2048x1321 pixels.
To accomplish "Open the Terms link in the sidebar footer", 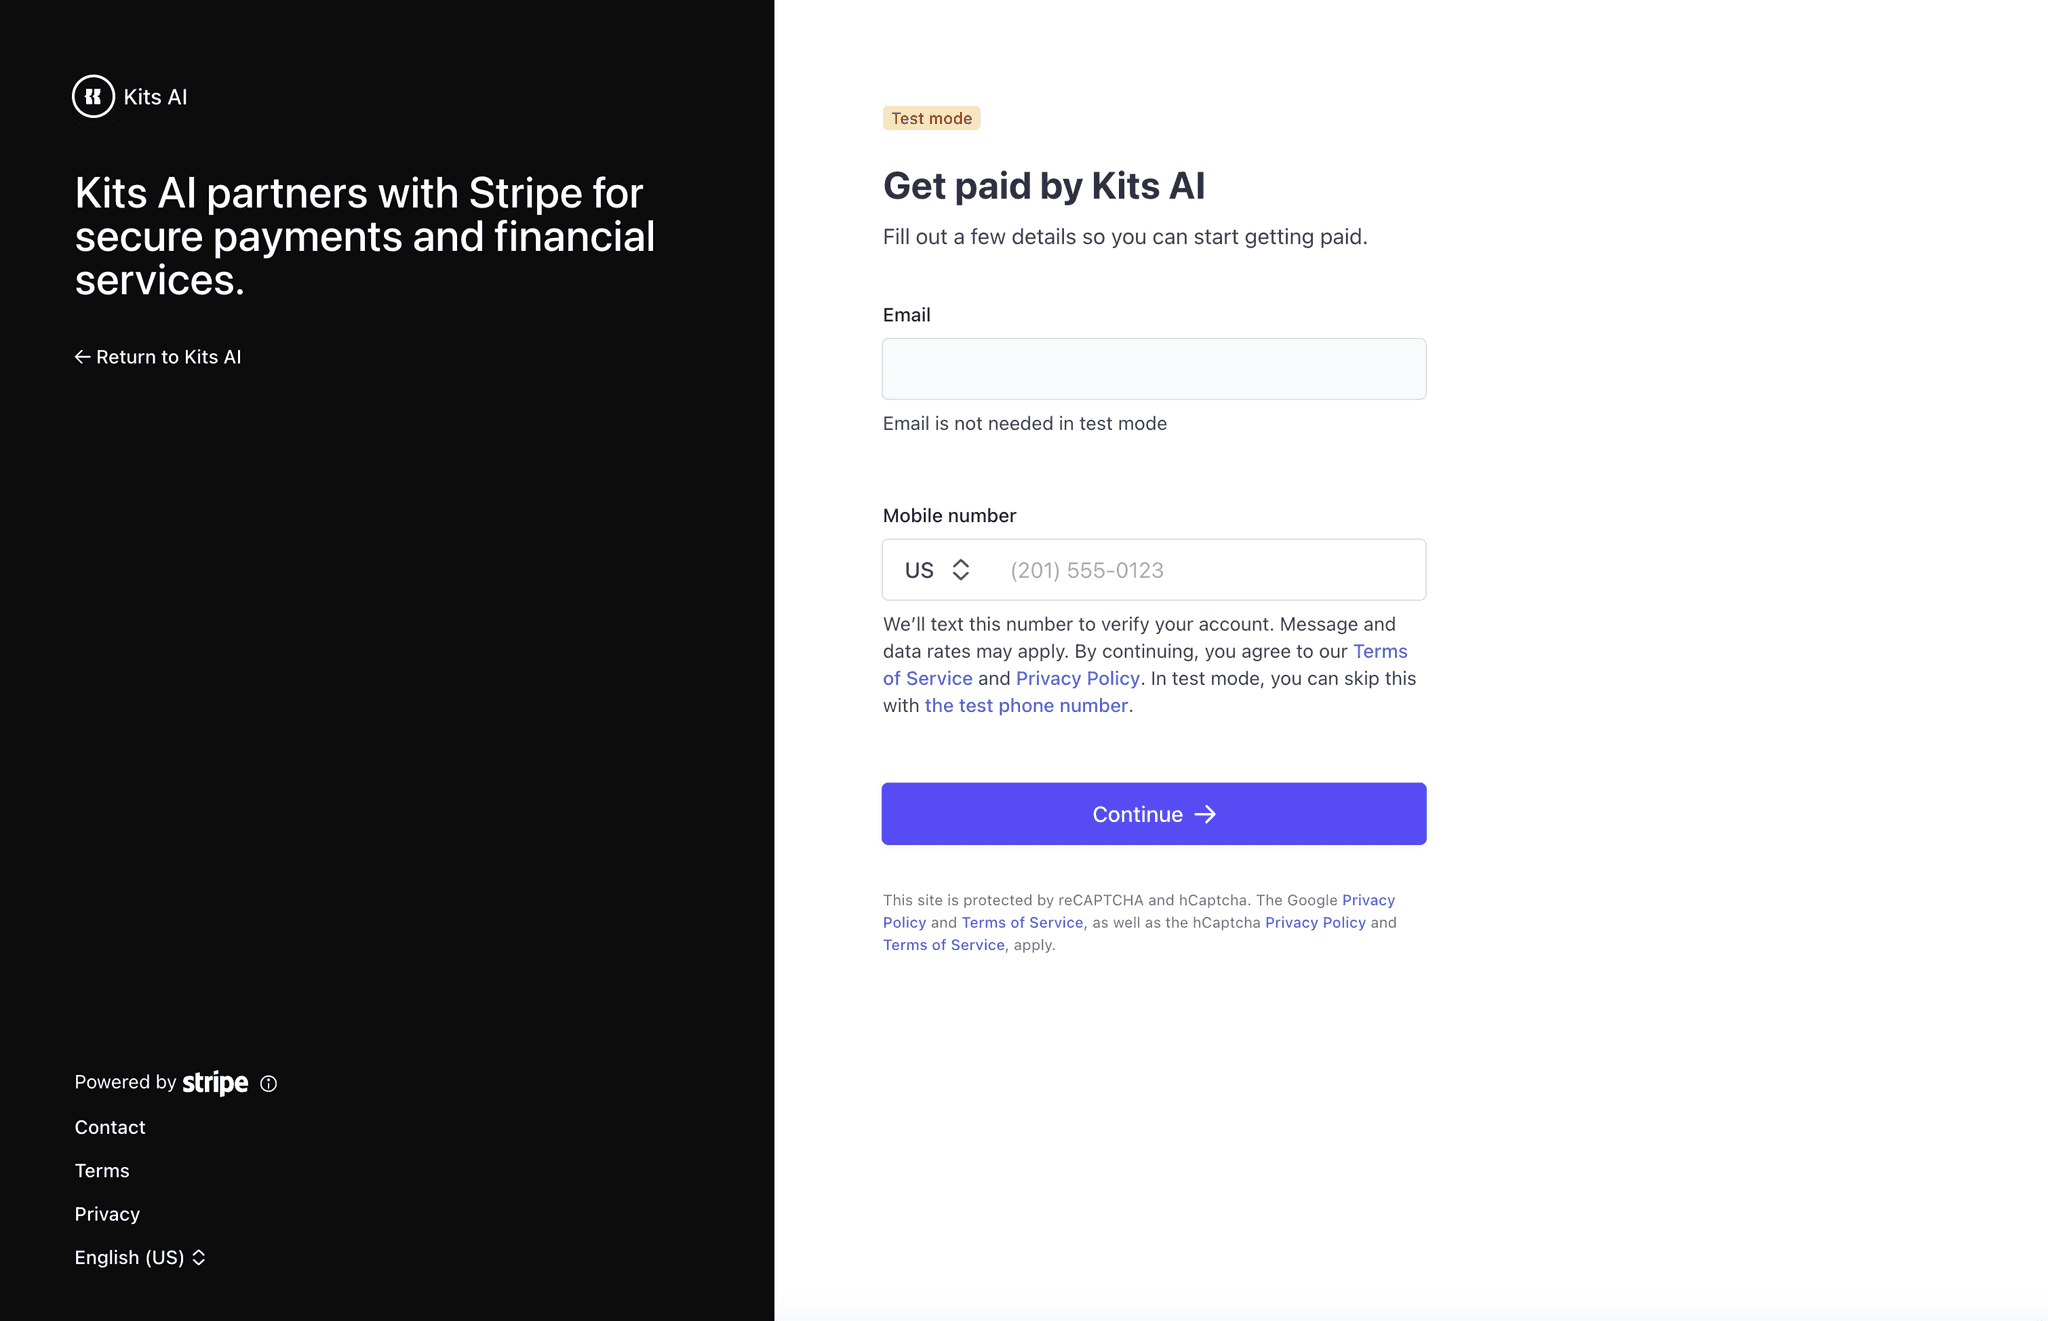I will click(102, 1170).
